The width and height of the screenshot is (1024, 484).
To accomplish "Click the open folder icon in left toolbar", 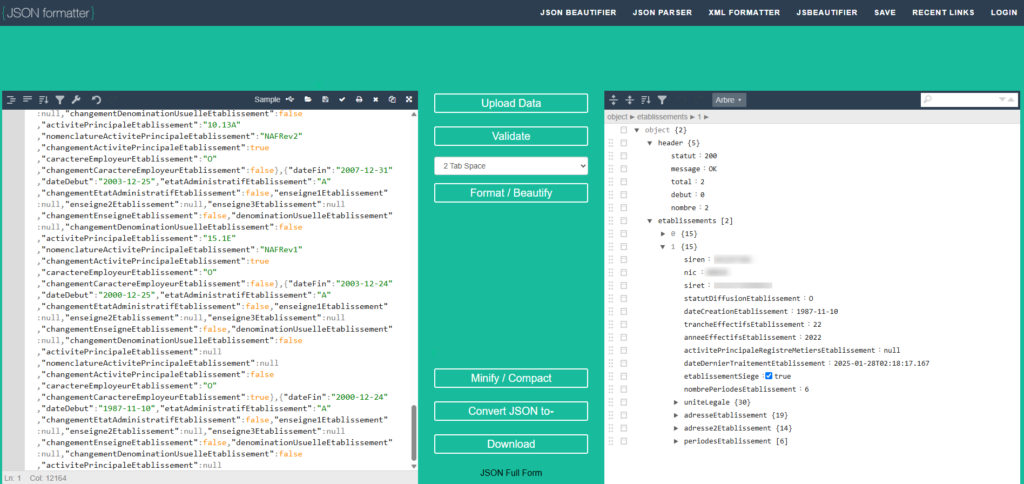I will click(308, 99).
